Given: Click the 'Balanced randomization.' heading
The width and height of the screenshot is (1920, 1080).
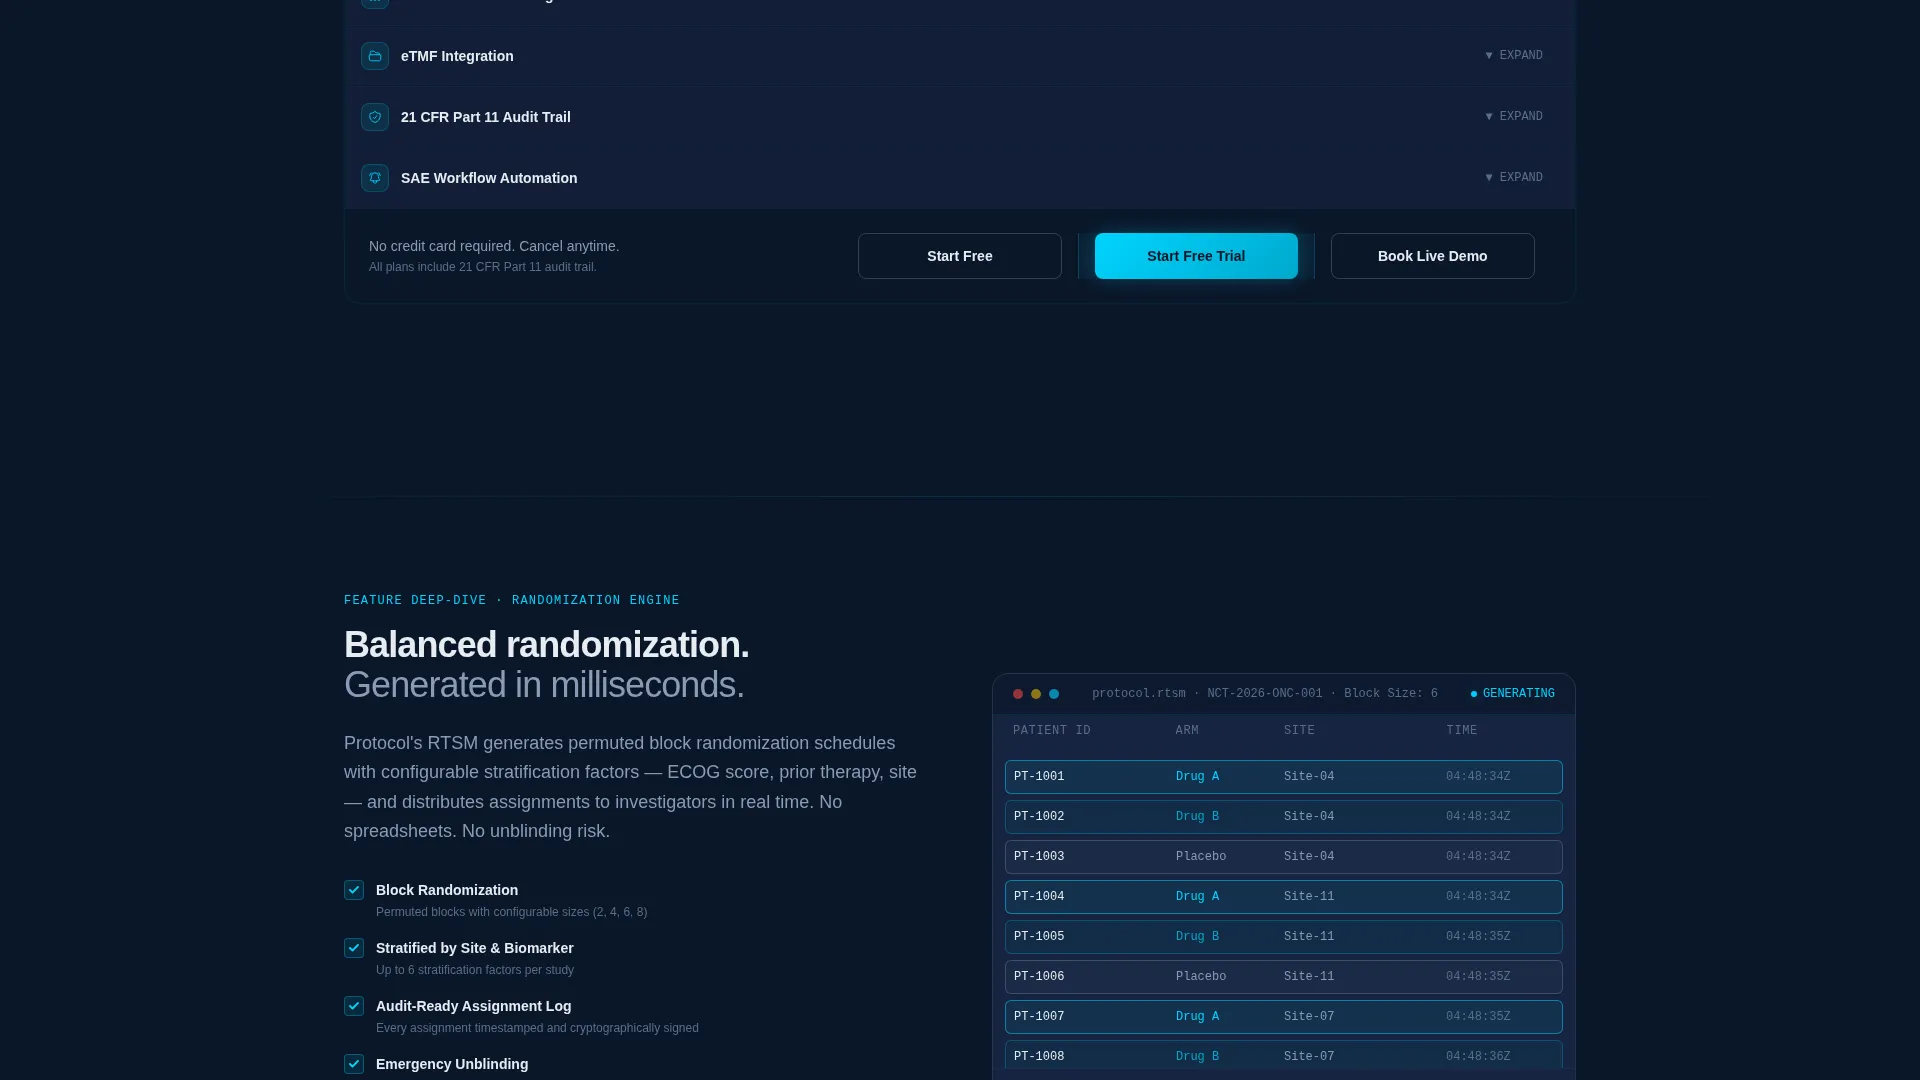Looking at the screenshot, I should click(547, 645).
